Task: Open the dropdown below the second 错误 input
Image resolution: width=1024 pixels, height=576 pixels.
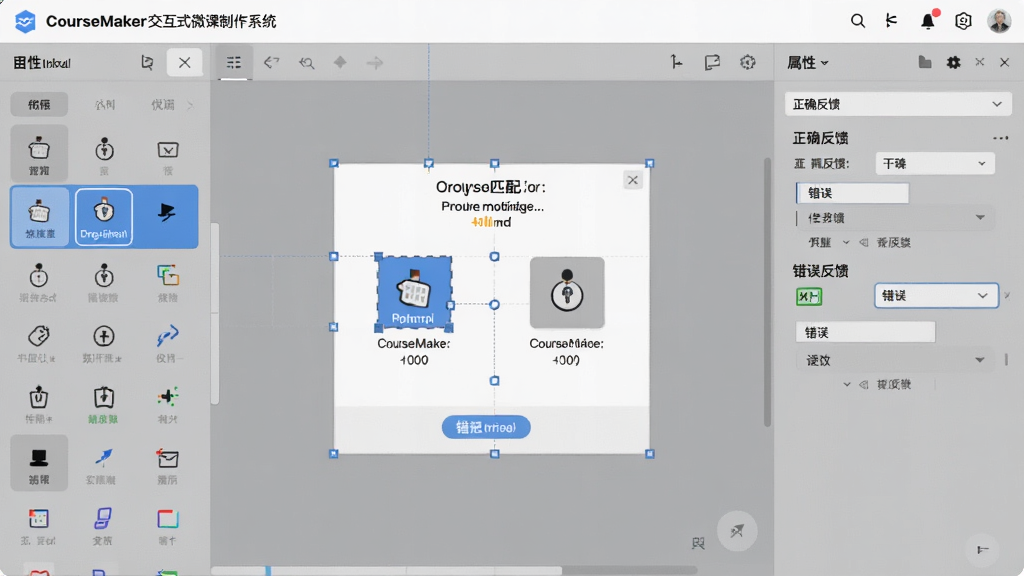Action: point(895,360)
